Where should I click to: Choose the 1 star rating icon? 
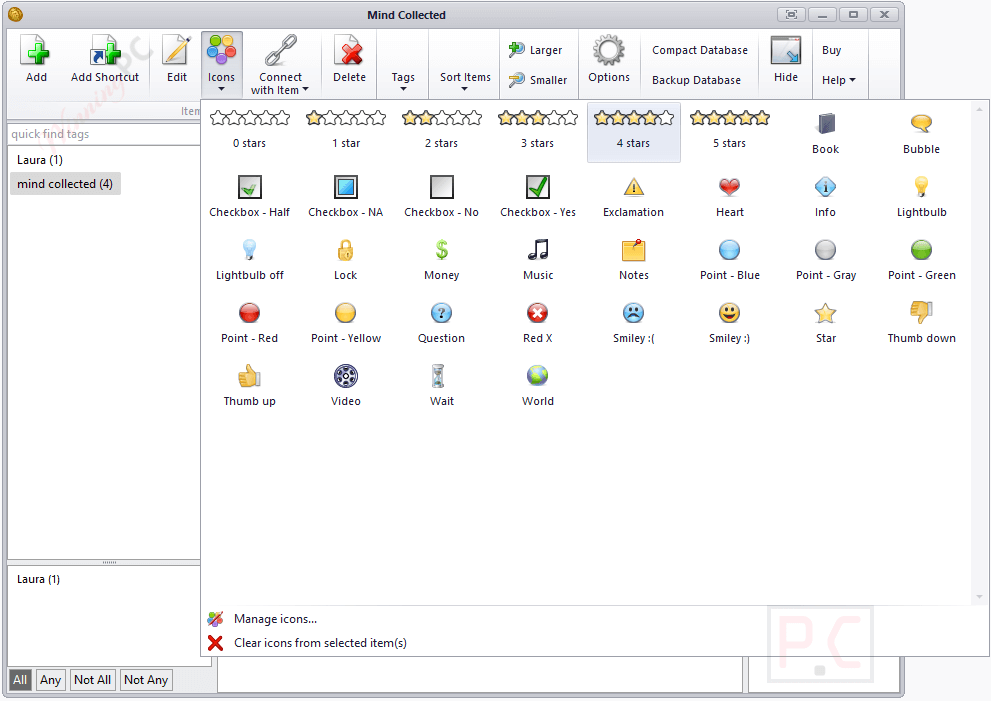(x=346, y=130)
